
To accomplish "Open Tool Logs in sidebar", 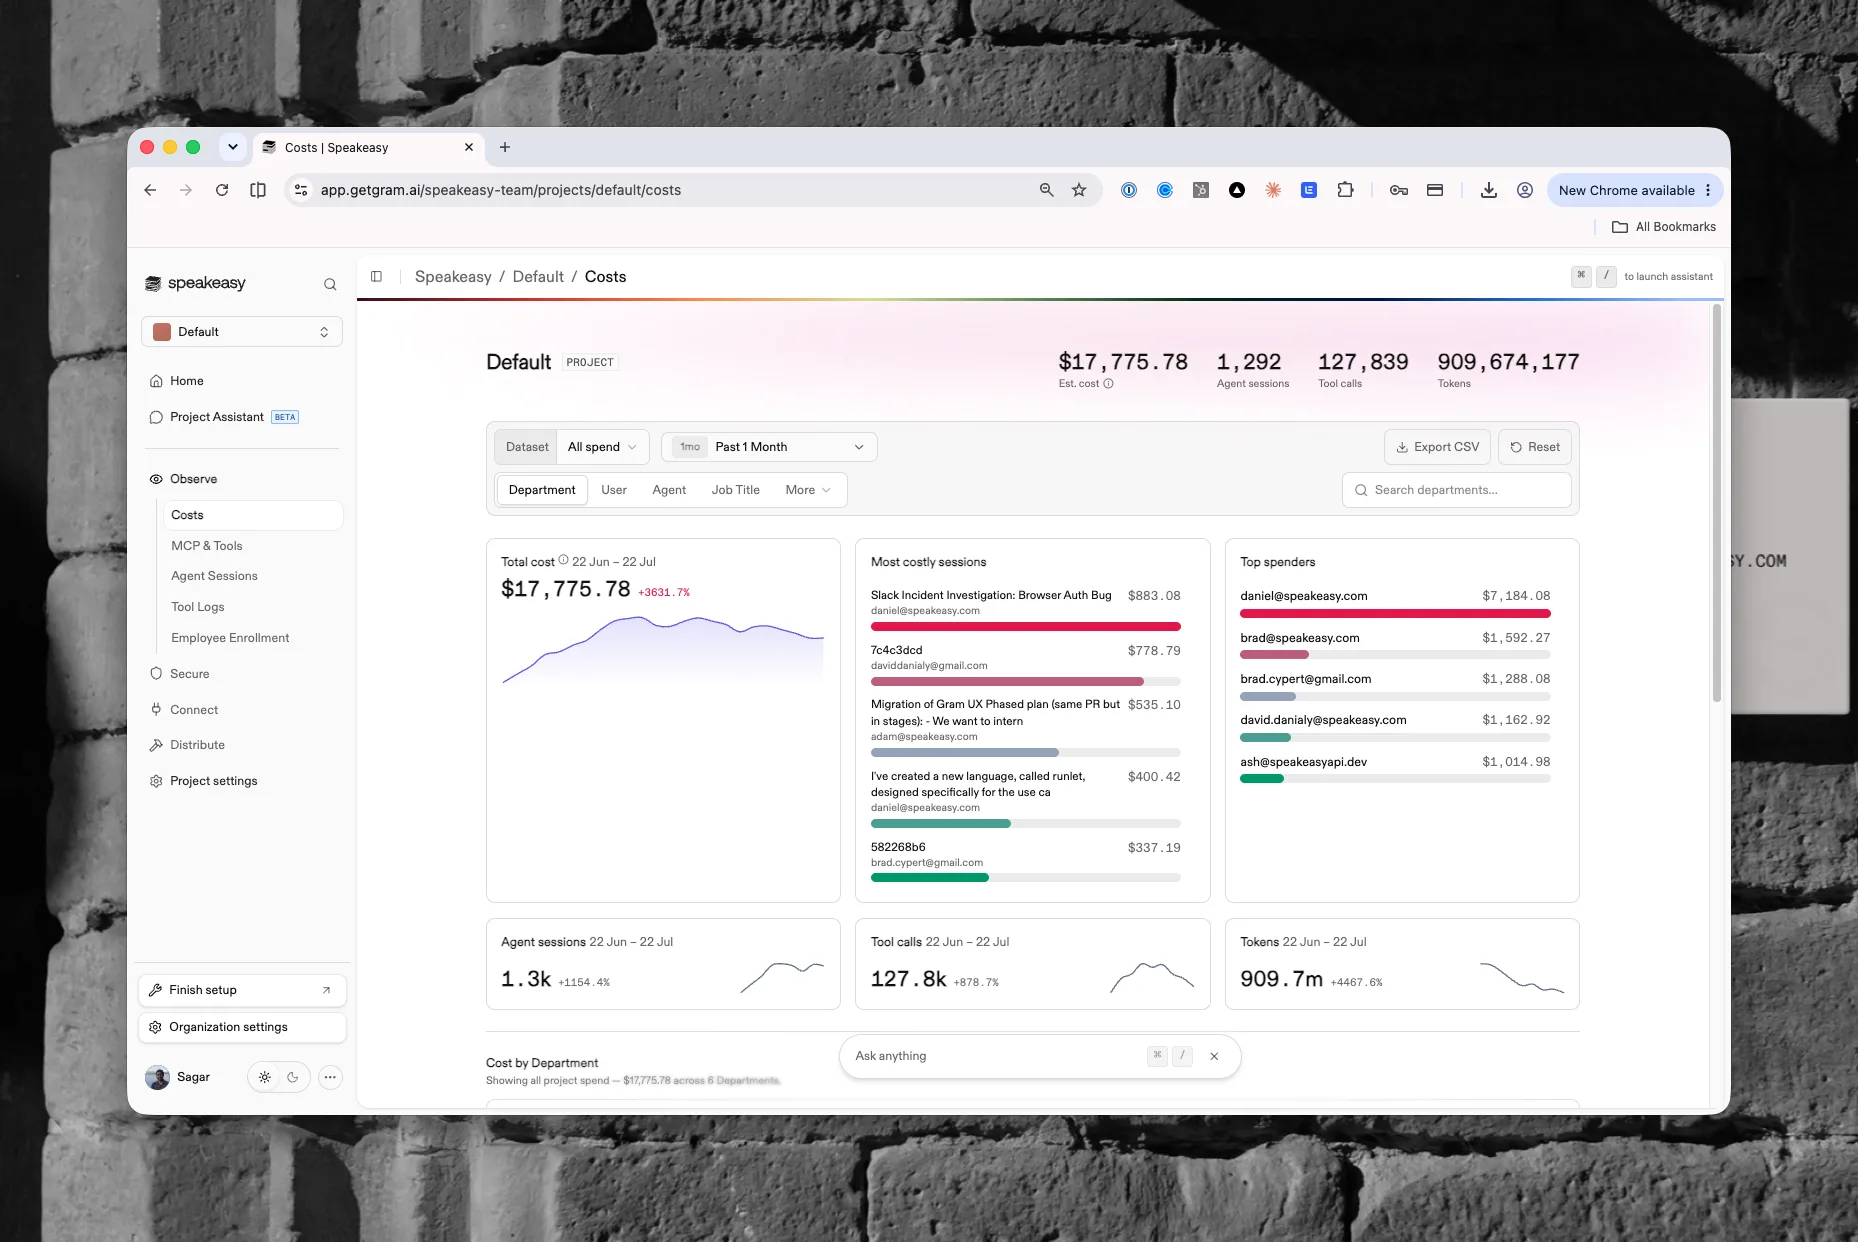I will tap(198, 607).
